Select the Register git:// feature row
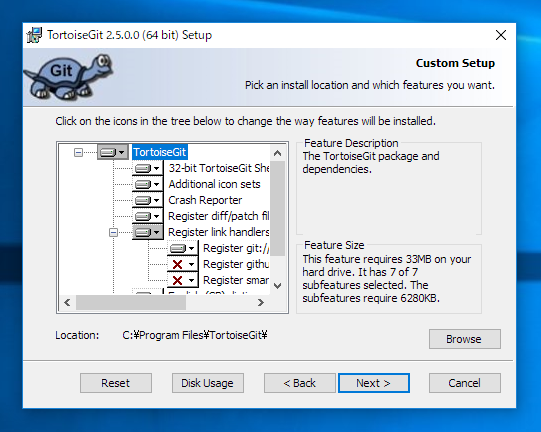Screen dimensions: 541x432 click(236, 248)
